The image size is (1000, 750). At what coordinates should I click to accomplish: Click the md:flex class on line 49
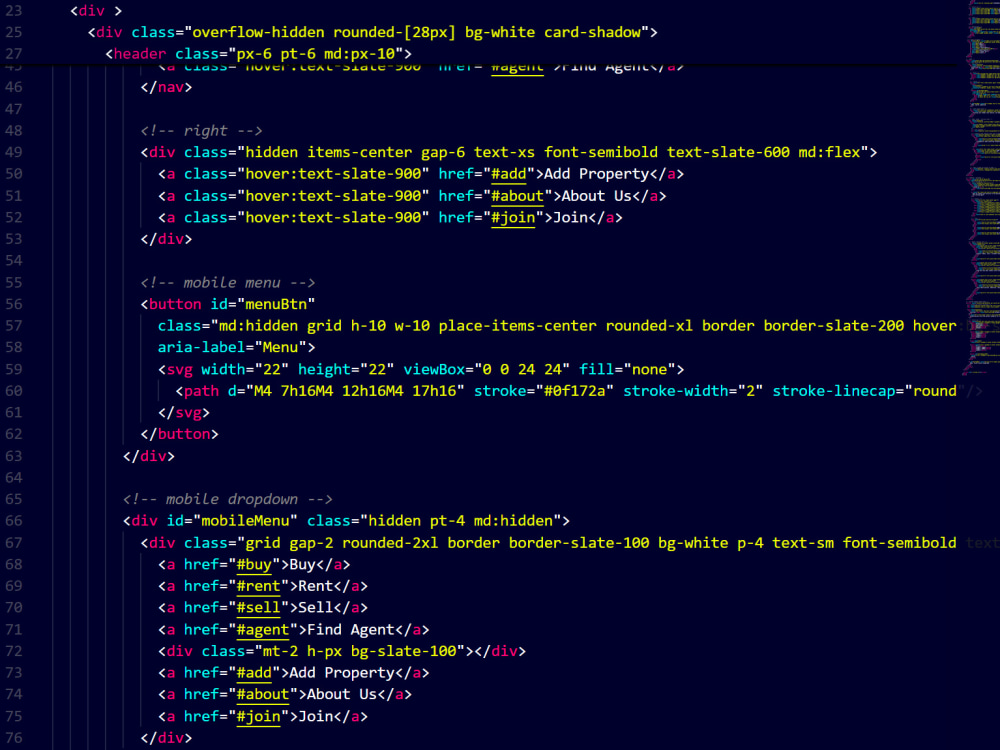point(829,152)
